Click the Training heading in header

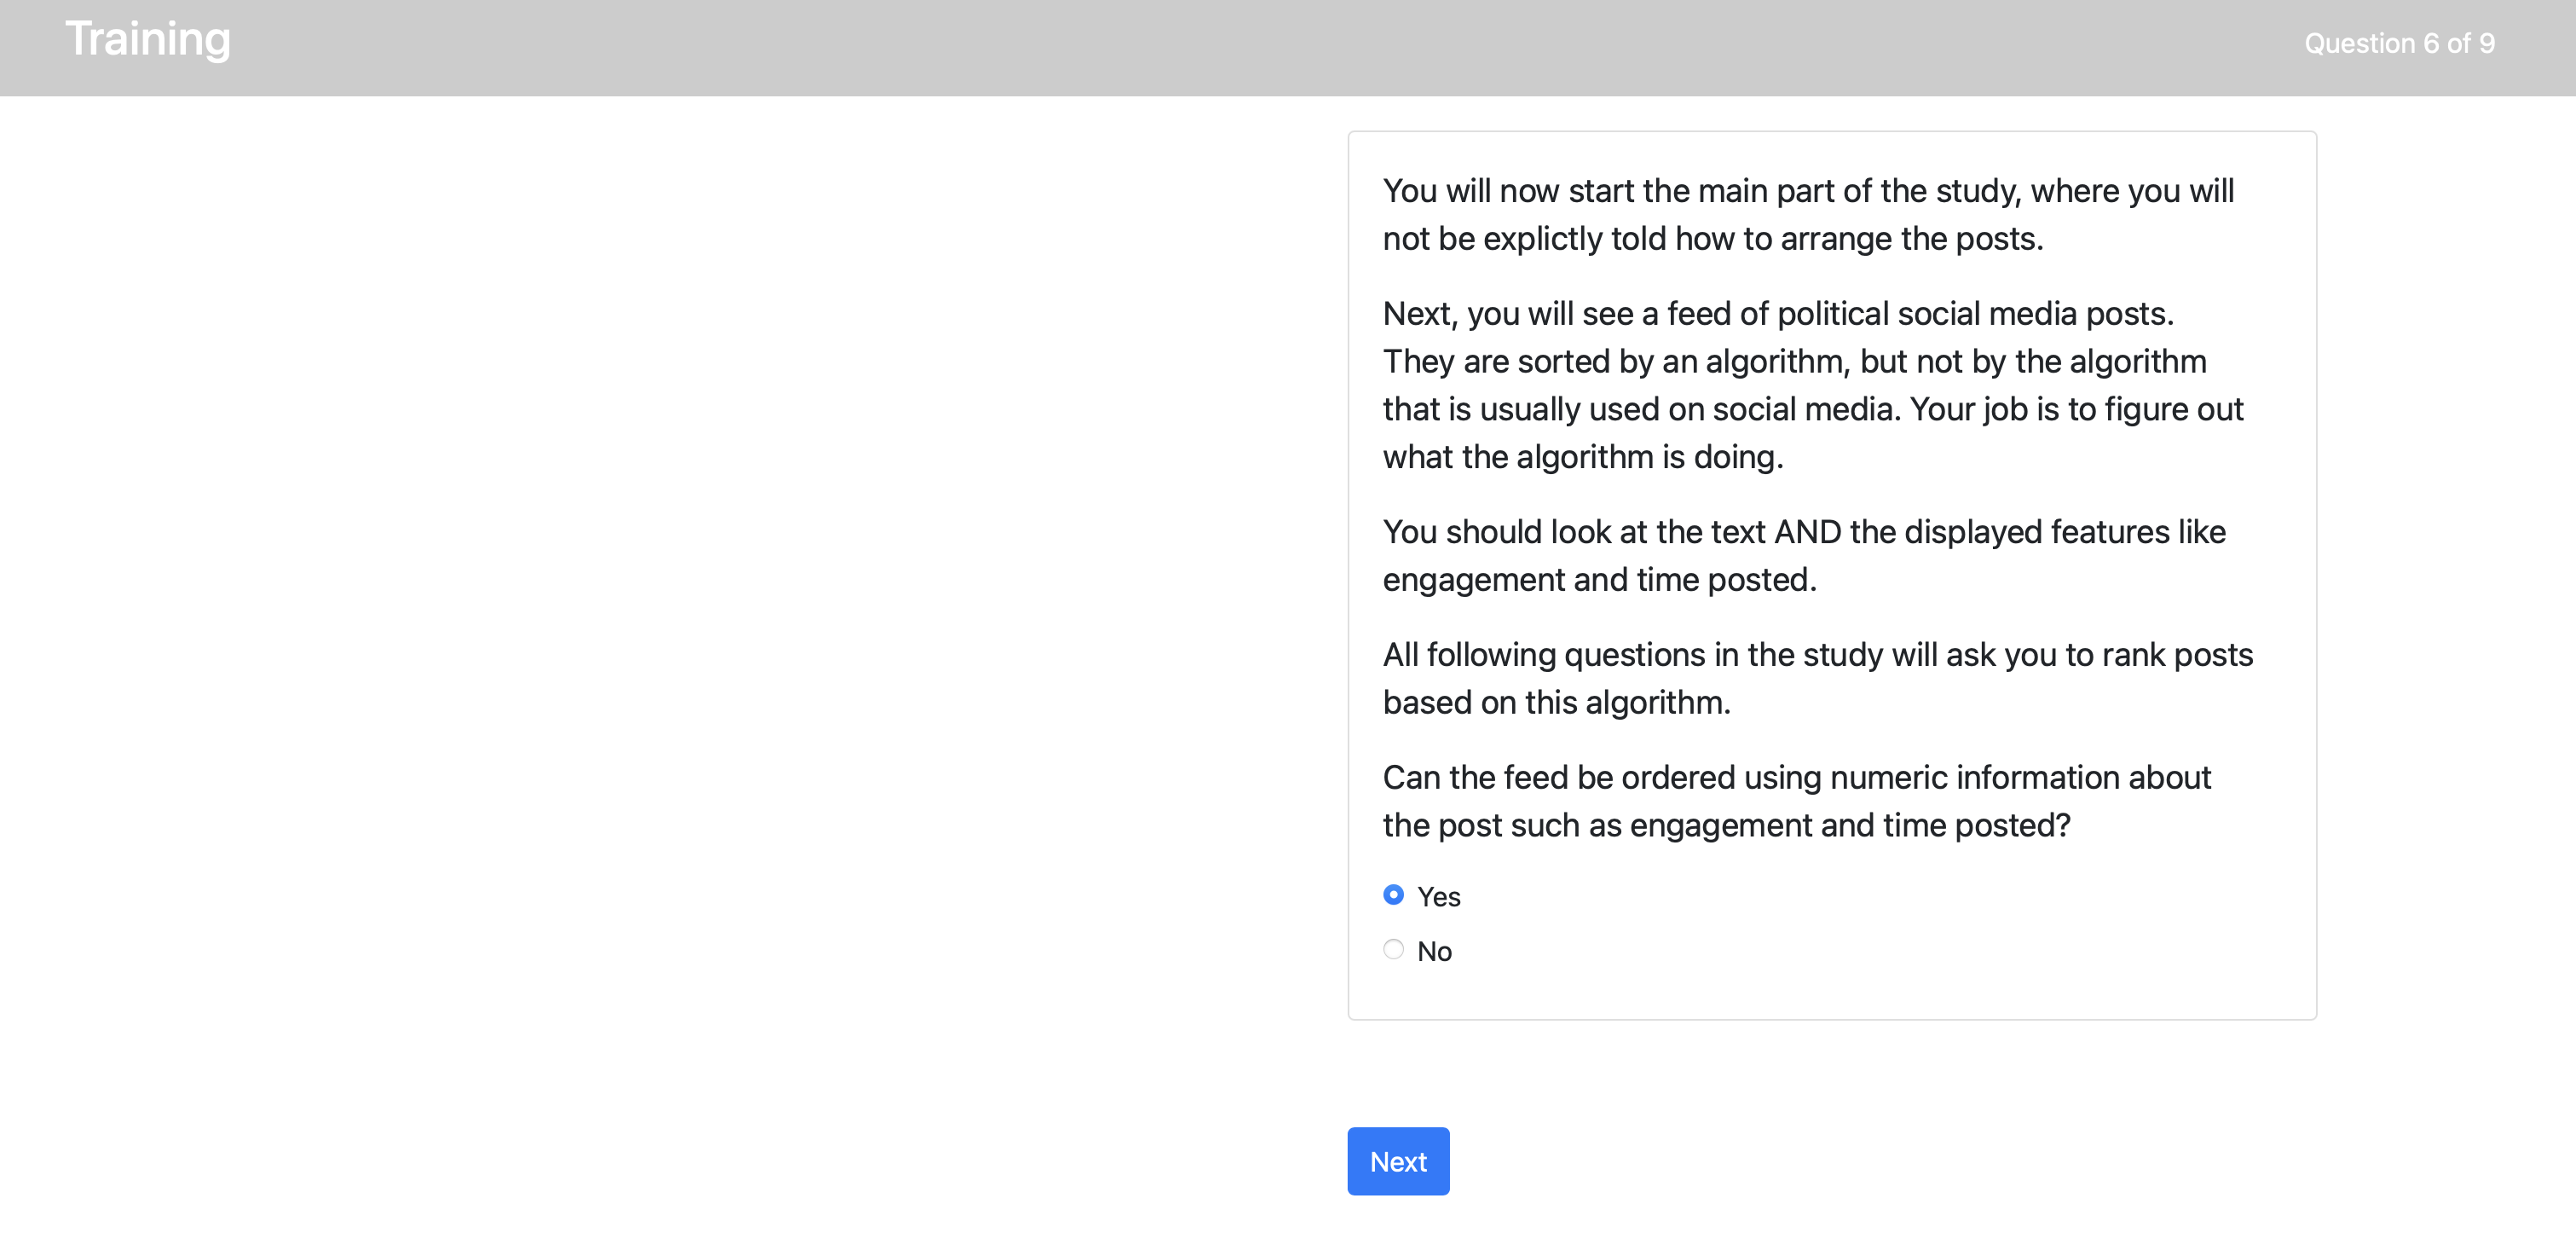[148, 40]
